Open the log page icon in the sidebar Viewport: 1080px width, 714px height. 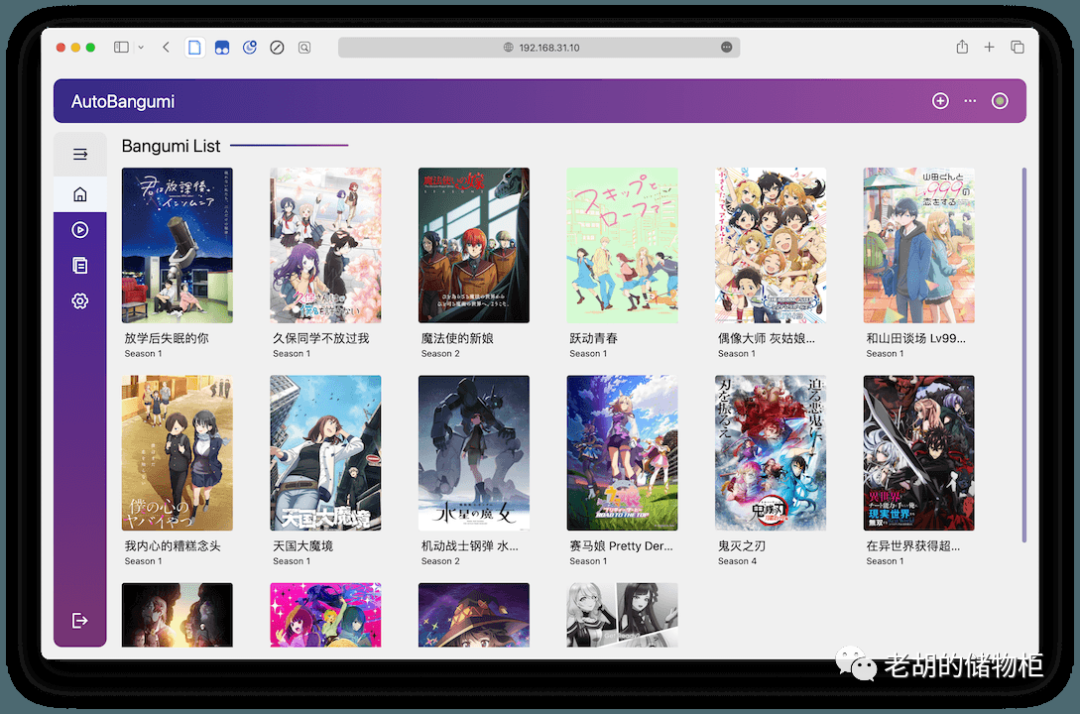[80, 266]
